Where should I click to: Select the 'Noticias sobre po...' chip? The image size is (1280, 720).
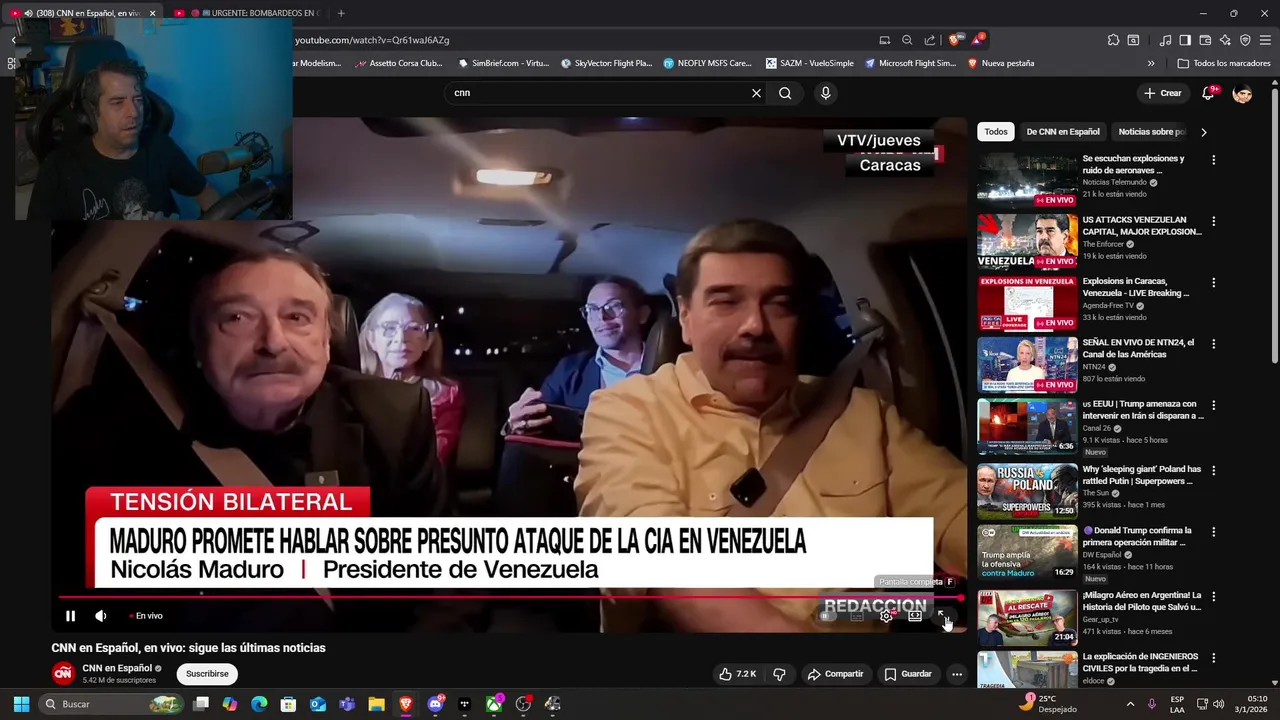click(1152, 132)
